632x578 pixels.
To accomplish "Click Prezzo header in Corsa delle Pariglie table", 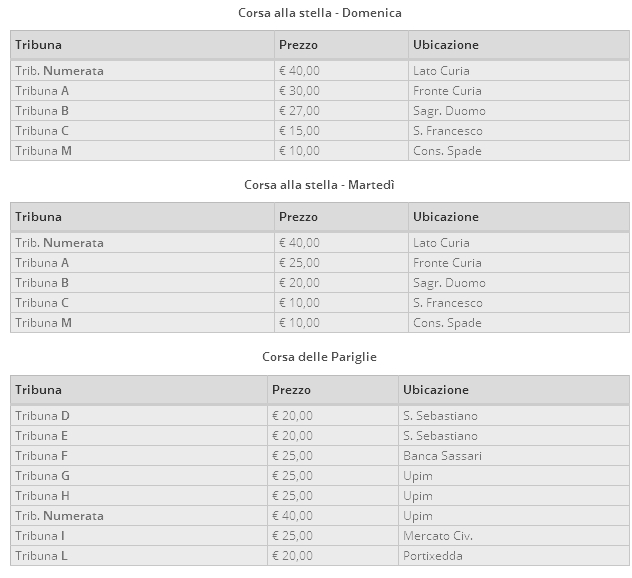I will point(291,390).
